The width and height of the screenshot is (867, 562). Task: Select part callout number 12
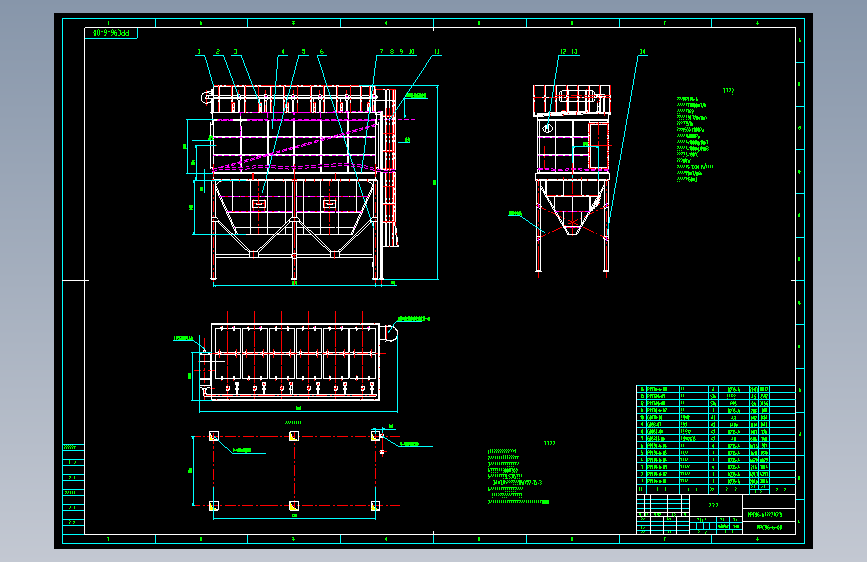pyautogui.click(x=563, y=51)
